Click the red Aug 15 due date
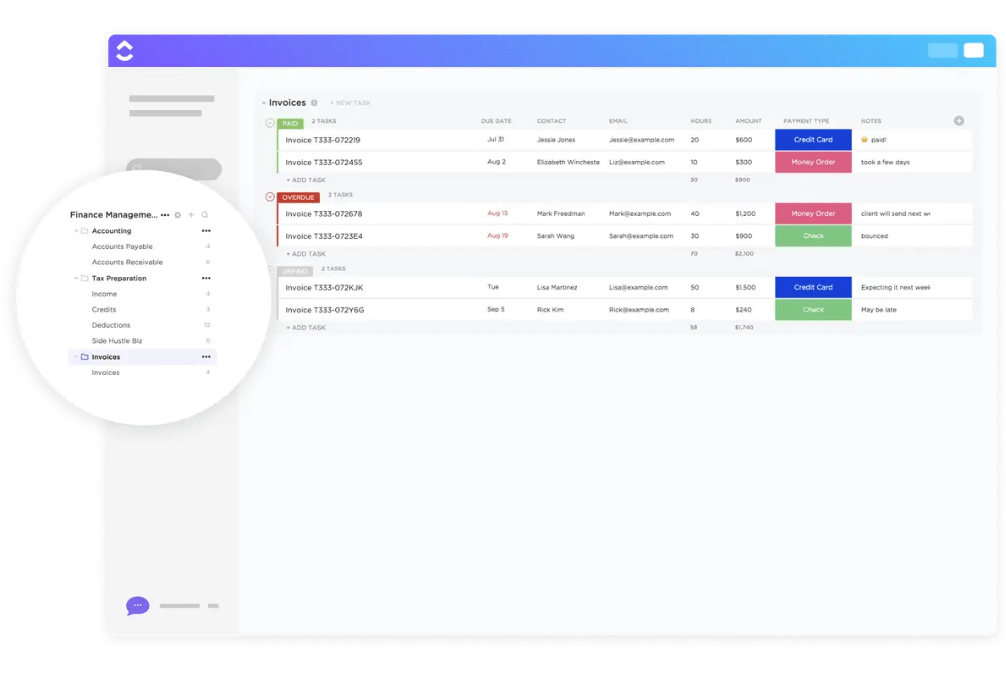Screen dimensions: 1006x675 click(497, 213)
